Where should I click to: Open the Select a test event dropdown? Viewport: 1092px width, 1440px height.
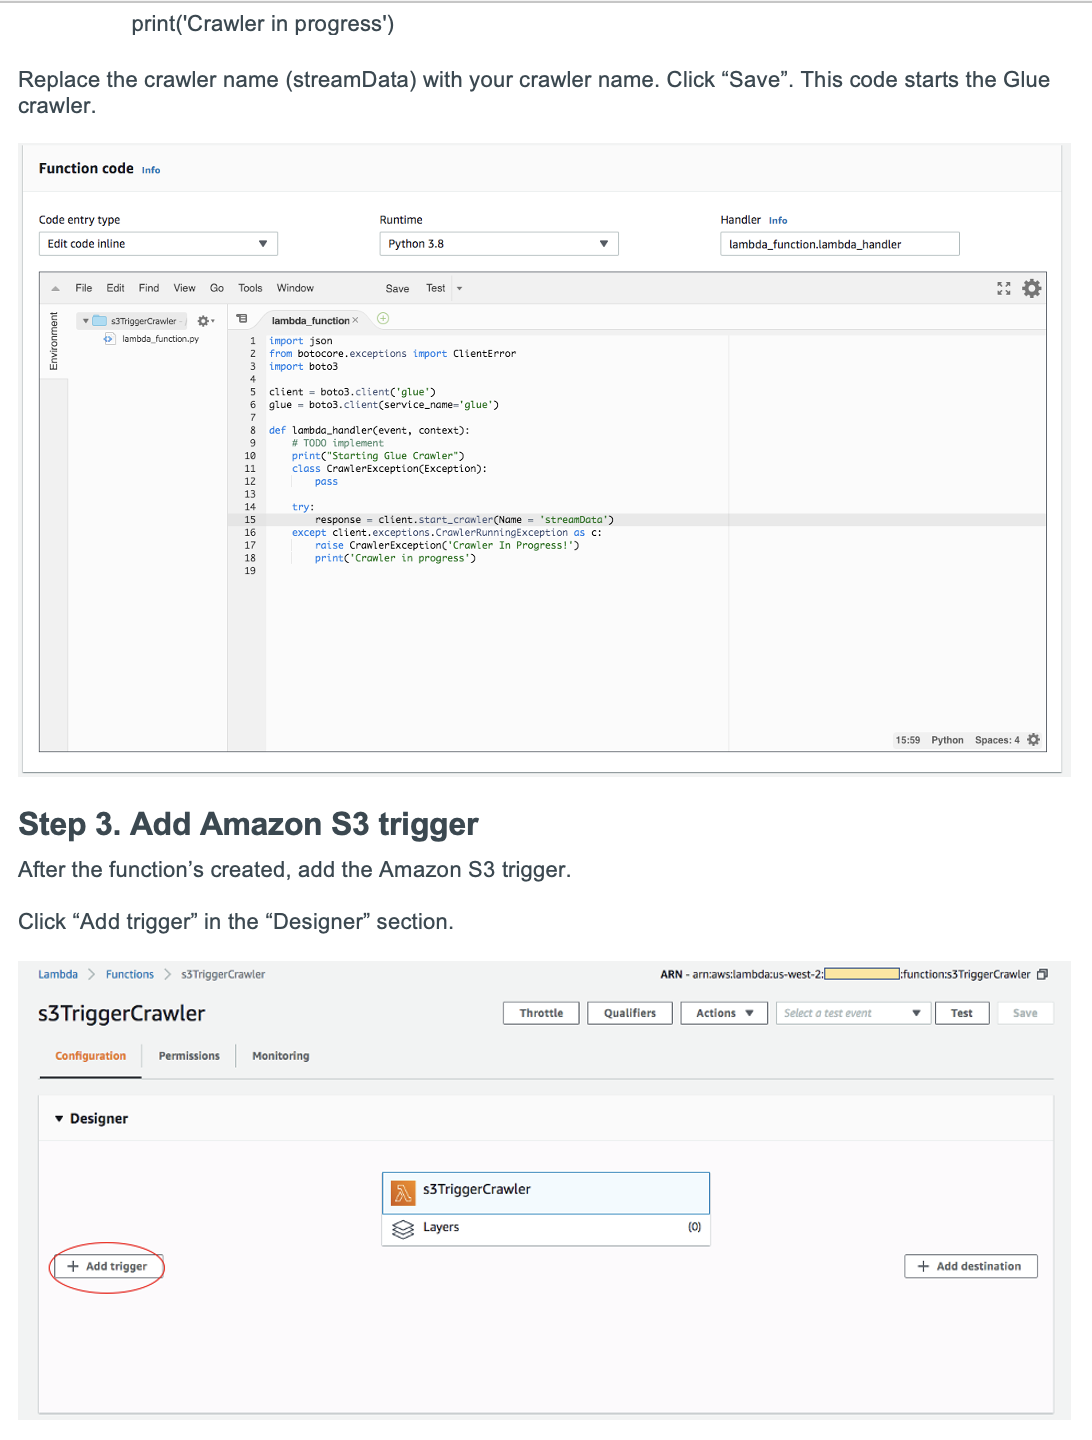click(x=852, y=1013)
